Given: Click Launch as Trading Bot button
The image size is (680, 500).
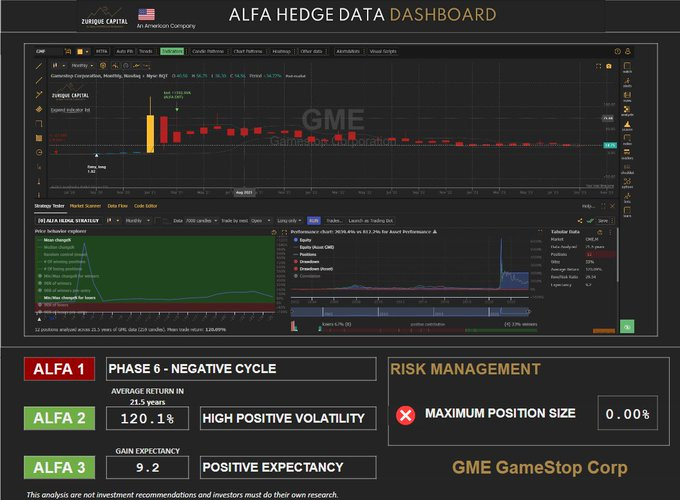Looking at the screenshot, I should [371, 221].
